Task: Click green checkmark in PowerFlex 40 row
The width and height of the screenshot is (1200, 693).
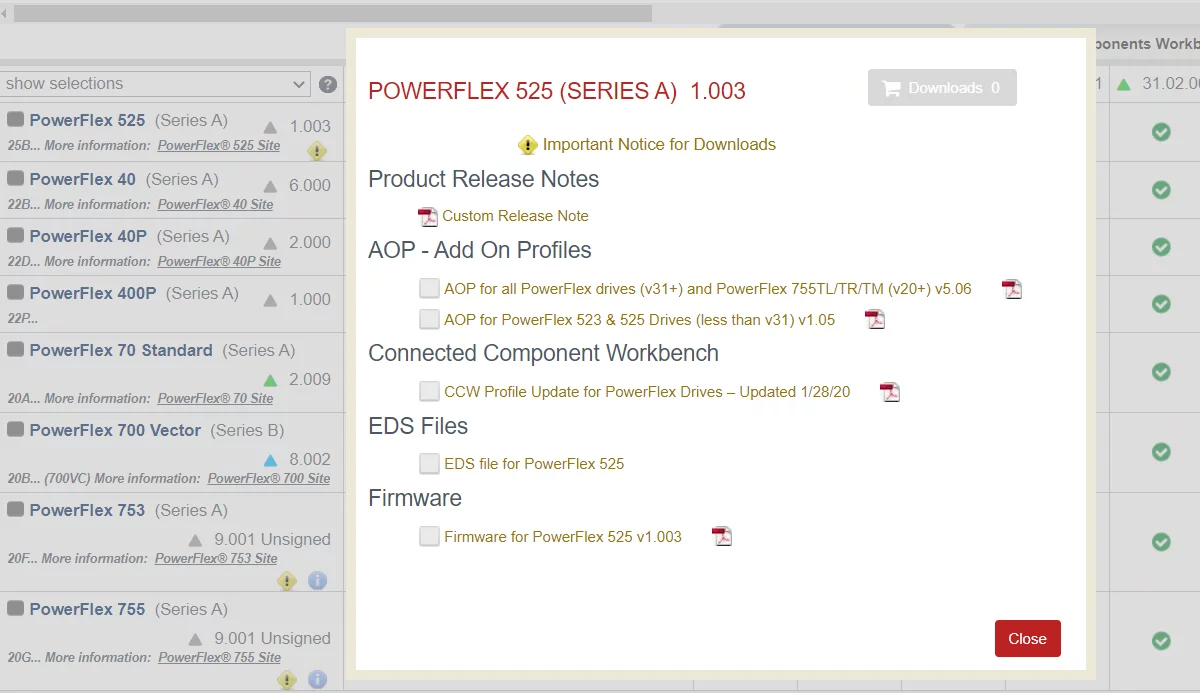Action: click(x=1161, y=189)
